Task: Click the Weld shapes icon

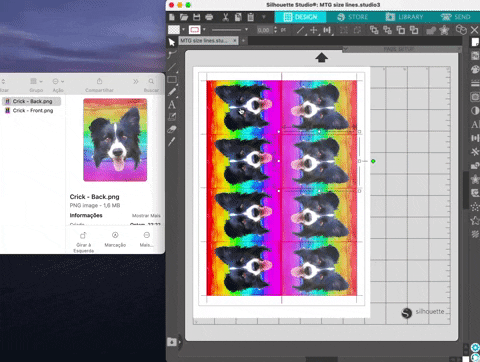Action: 431,30
